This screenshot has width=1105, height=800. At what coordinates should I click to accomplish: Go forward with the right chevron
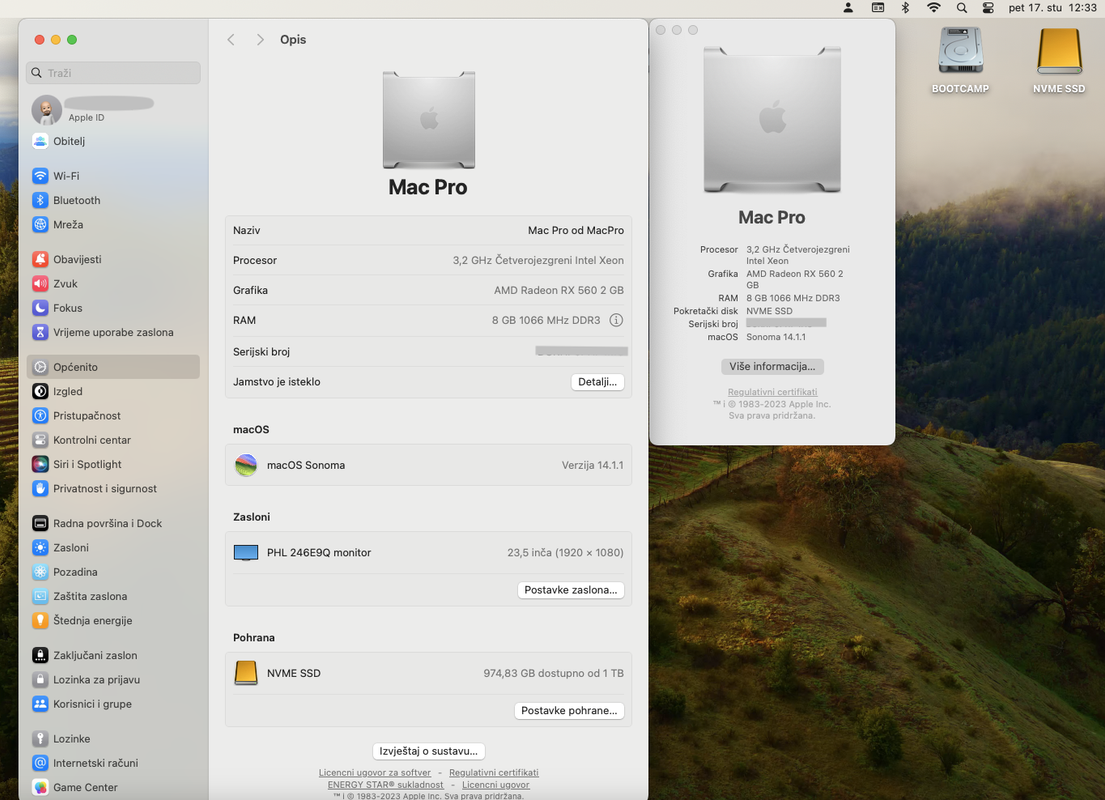point(260,39)
